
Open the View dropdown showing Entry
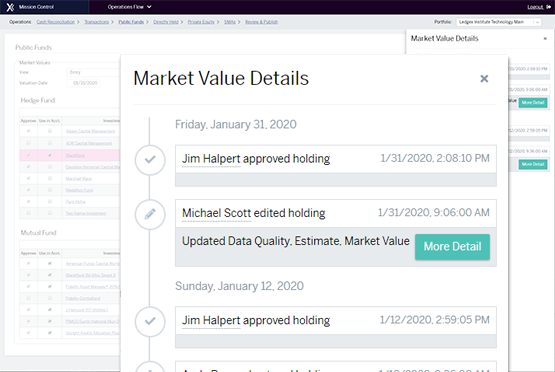click(93, 72)
